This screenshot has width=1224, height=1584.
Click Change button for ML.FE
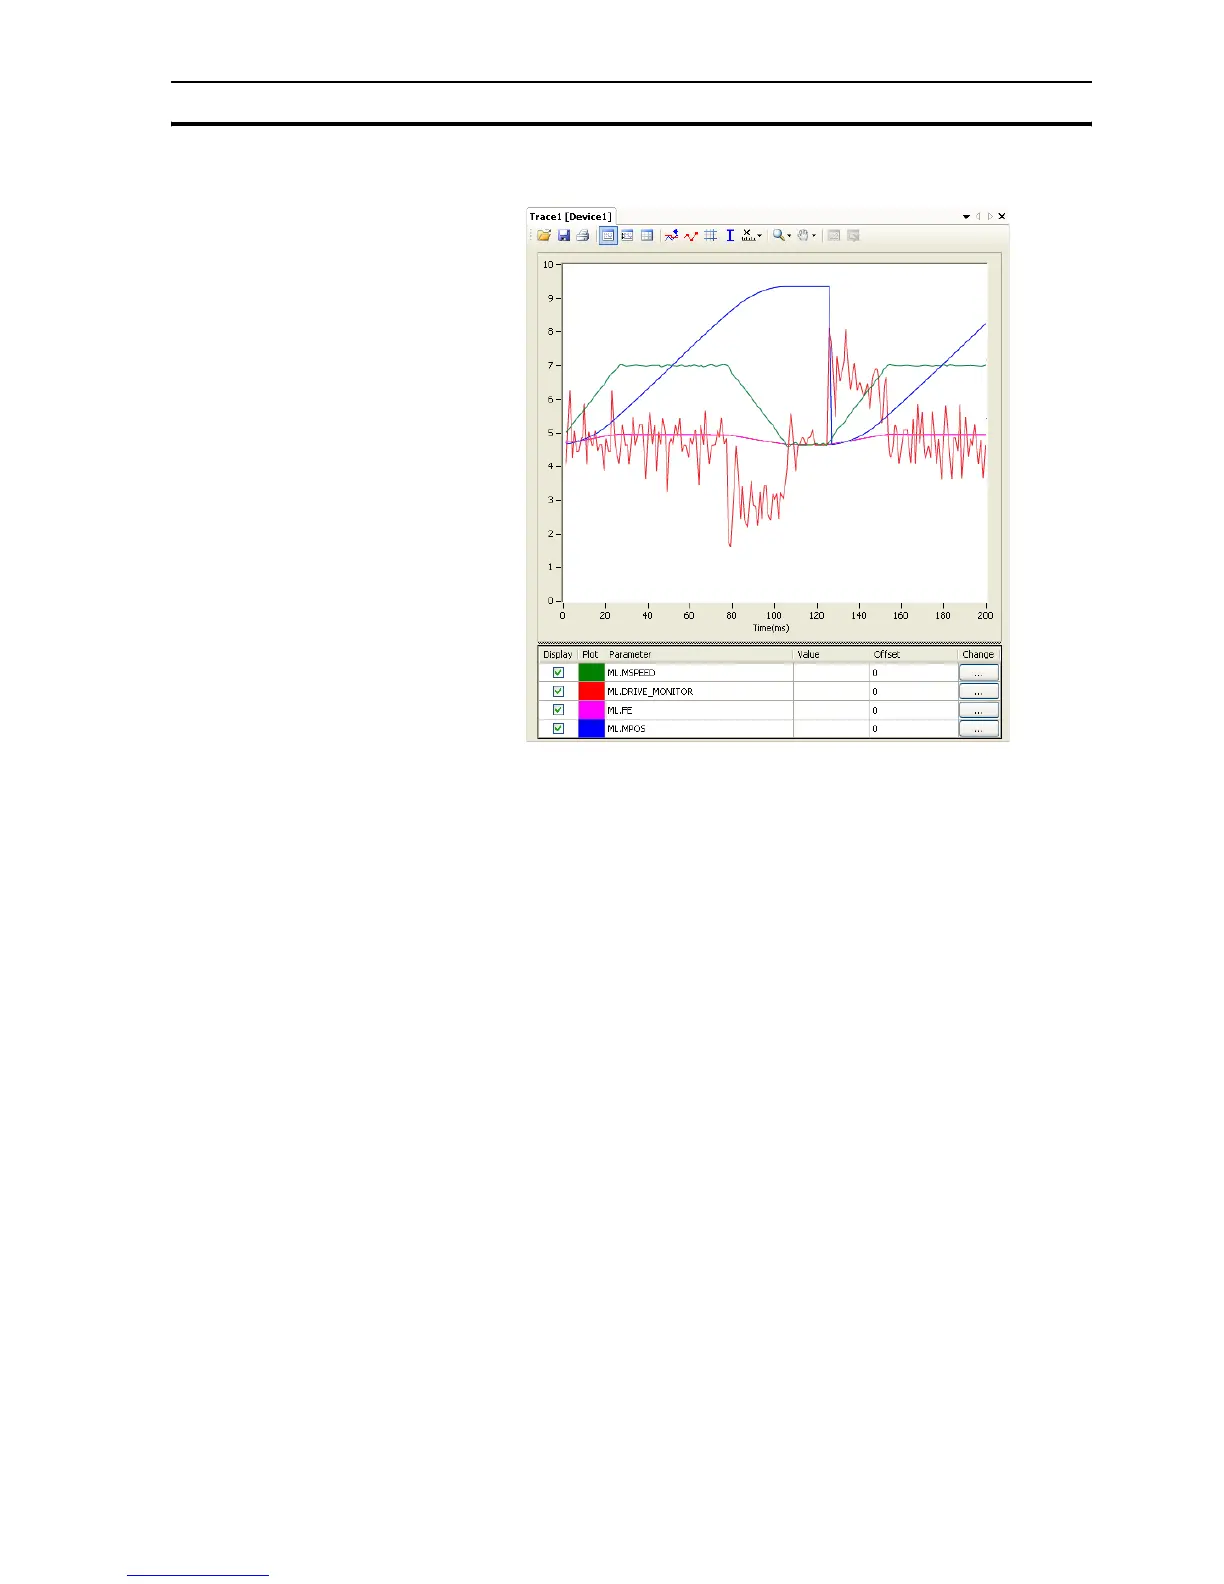click(x=978, y=710)
